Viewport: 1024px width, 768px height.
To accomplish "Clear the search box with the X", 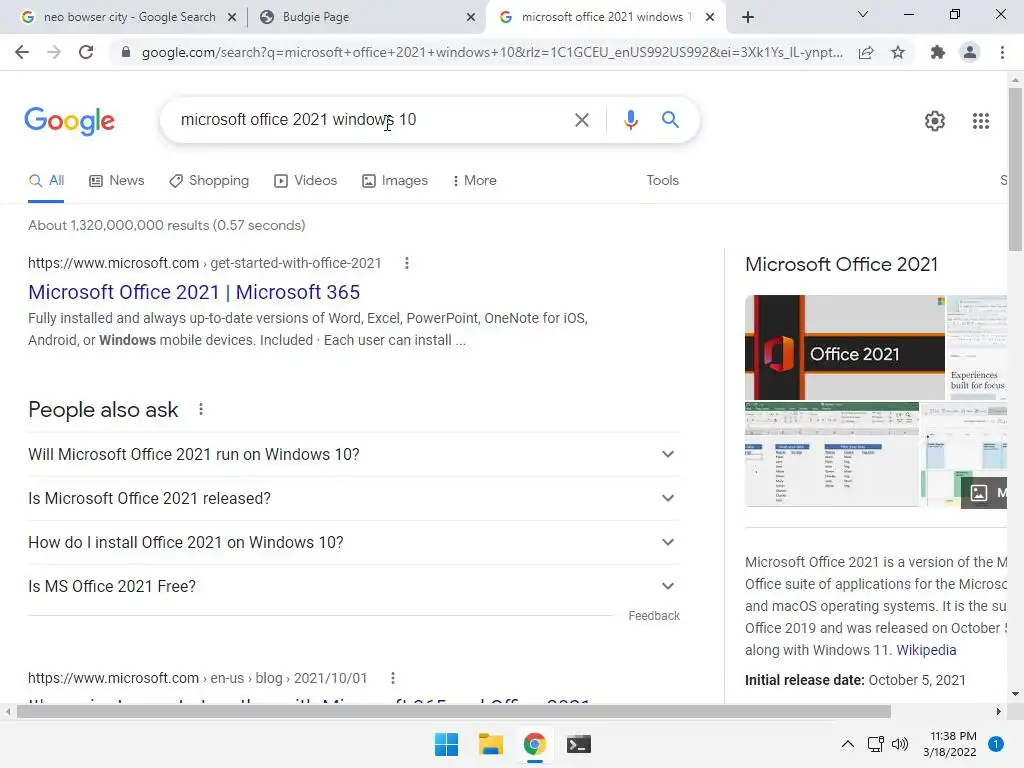I will (581, 120).
